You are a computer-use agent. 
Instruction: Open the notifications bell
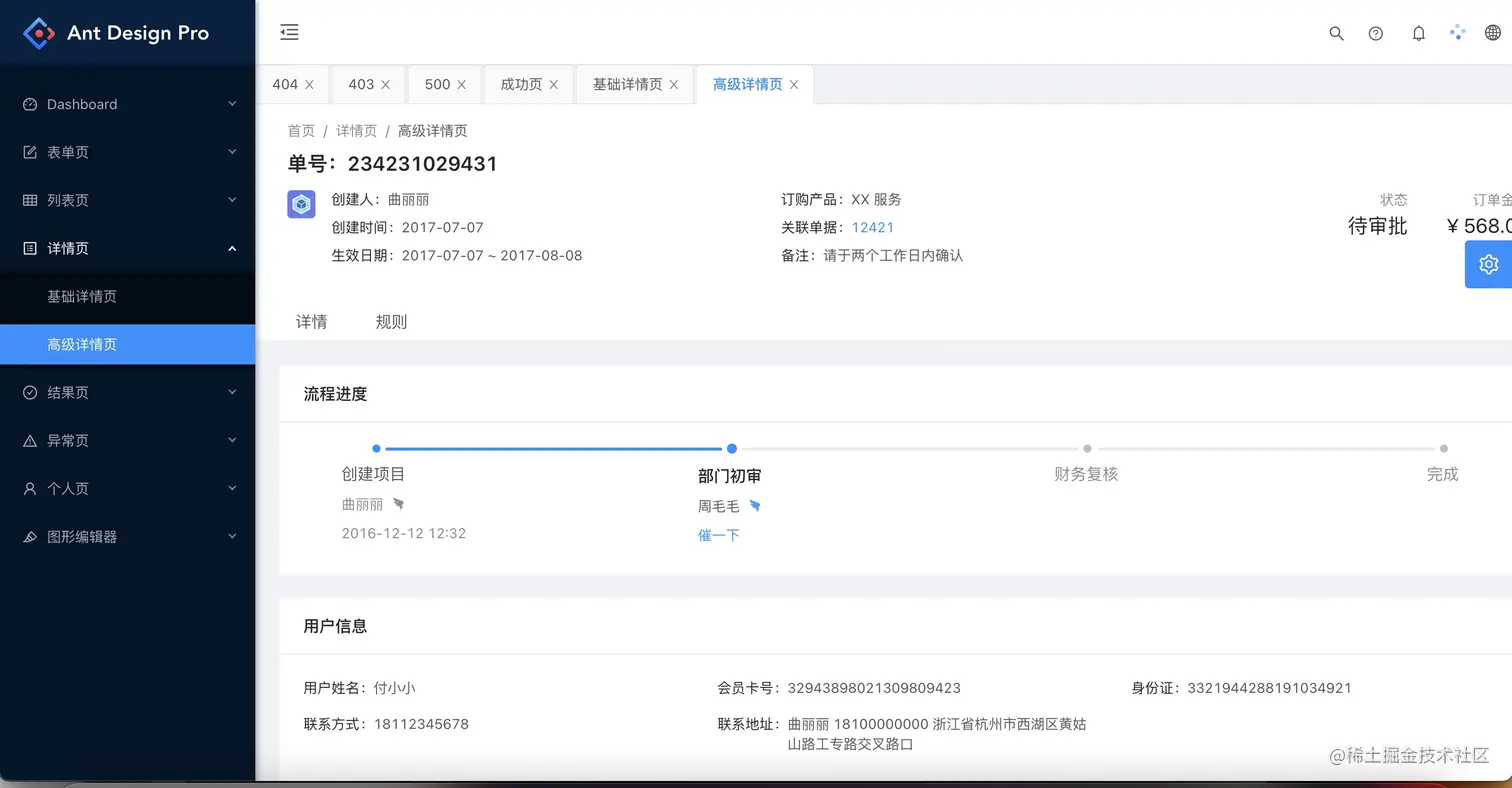1418,33
